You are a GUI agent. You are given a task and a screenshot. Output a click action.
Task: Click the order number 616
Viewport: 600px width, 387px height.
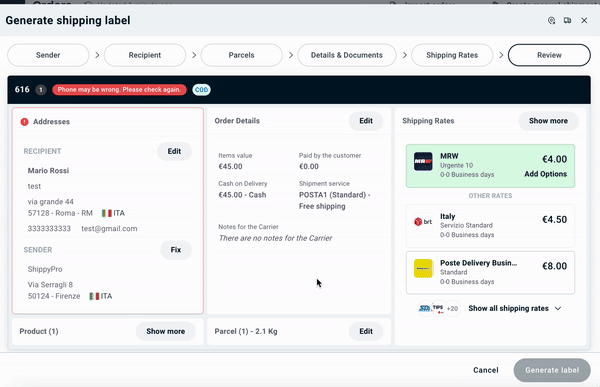click(x=22, y=90)
